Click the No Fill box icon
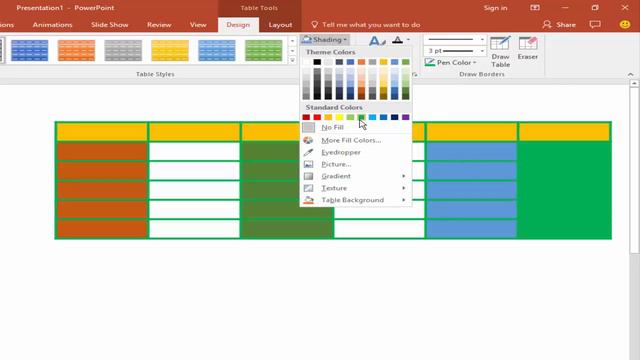The image size is (640, 360). [x=308, y=127]
